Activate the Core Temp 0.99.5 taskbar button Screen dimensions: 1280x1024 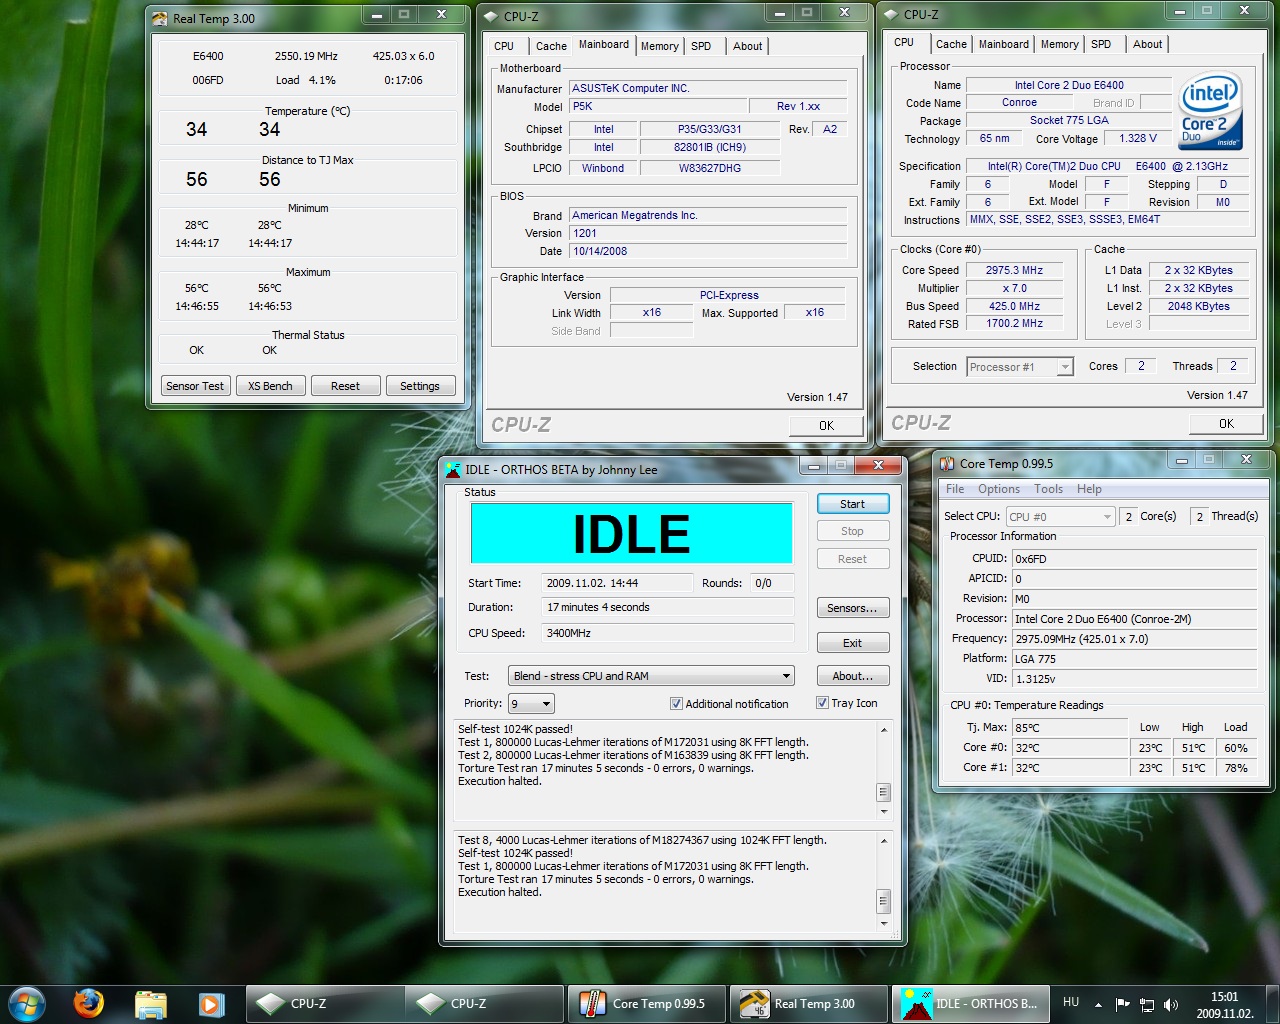coord(647,1003)
